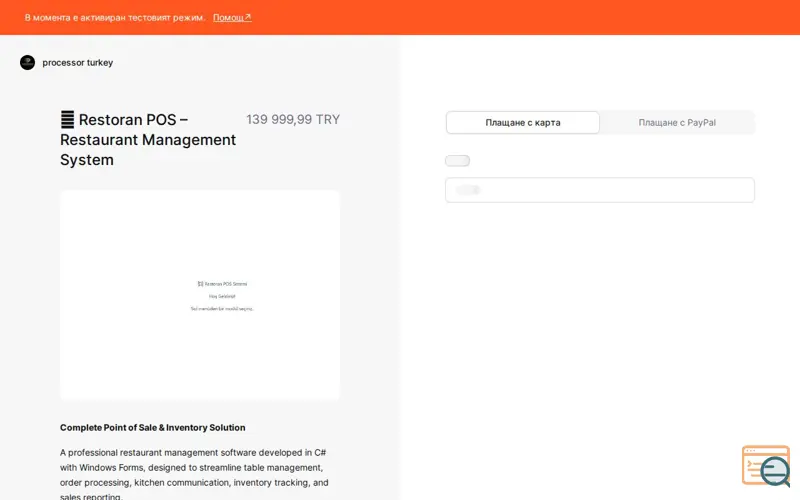The image size is (800, 500).
Task: Switch to Плащане с PayPal tab
Action: [677, 122]
